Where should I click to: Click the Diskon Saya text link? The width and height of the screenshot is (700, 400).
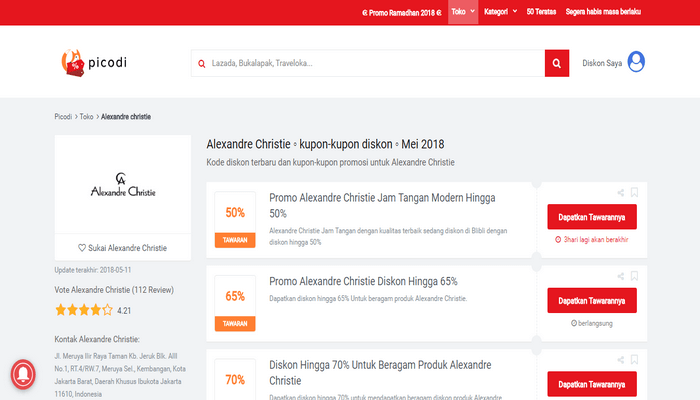coord(602,63)
